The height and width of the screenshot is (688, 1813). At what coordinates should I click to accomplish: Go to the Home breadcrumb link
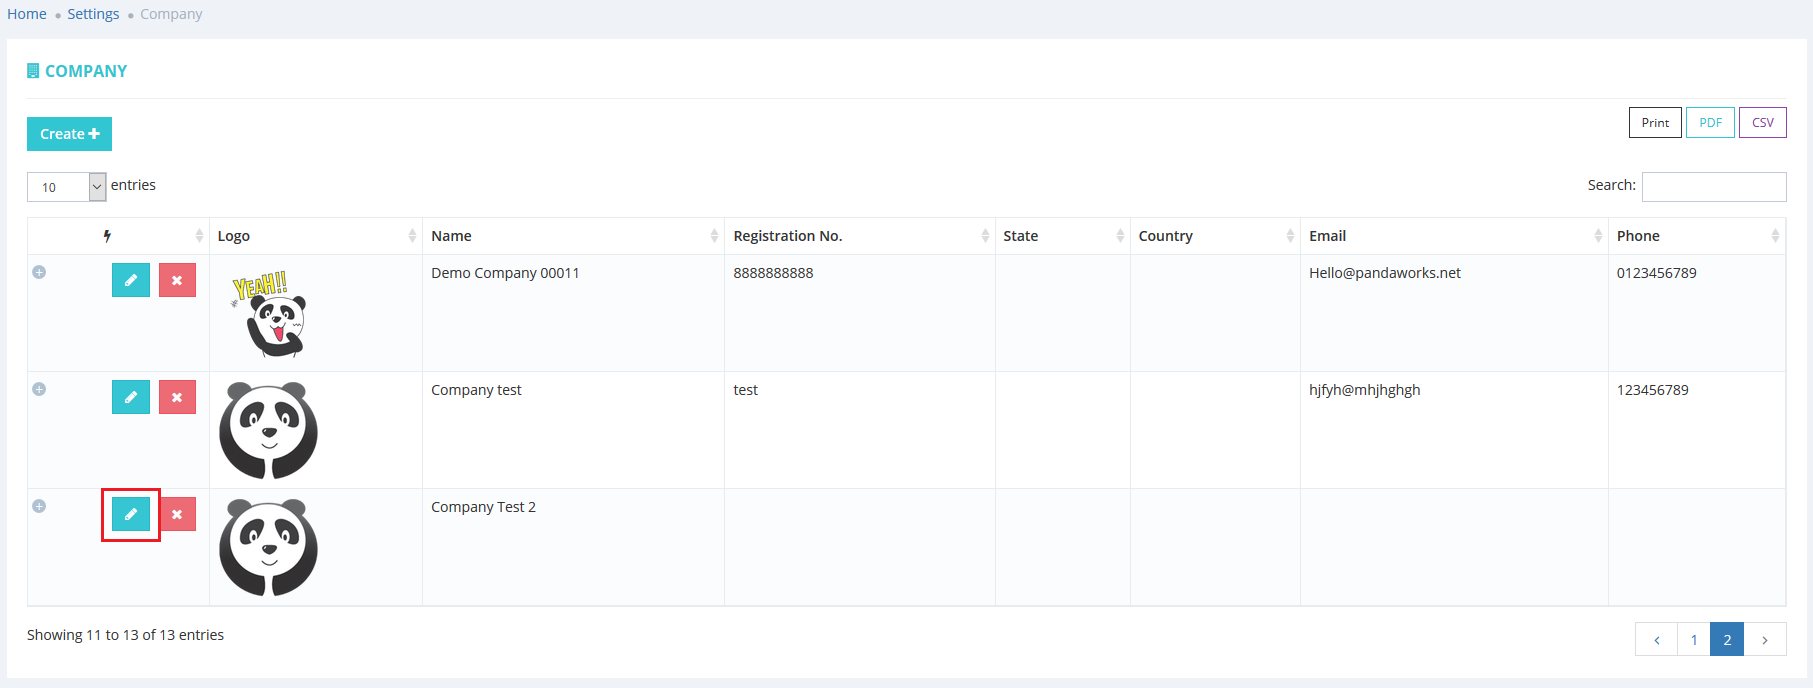27,14
